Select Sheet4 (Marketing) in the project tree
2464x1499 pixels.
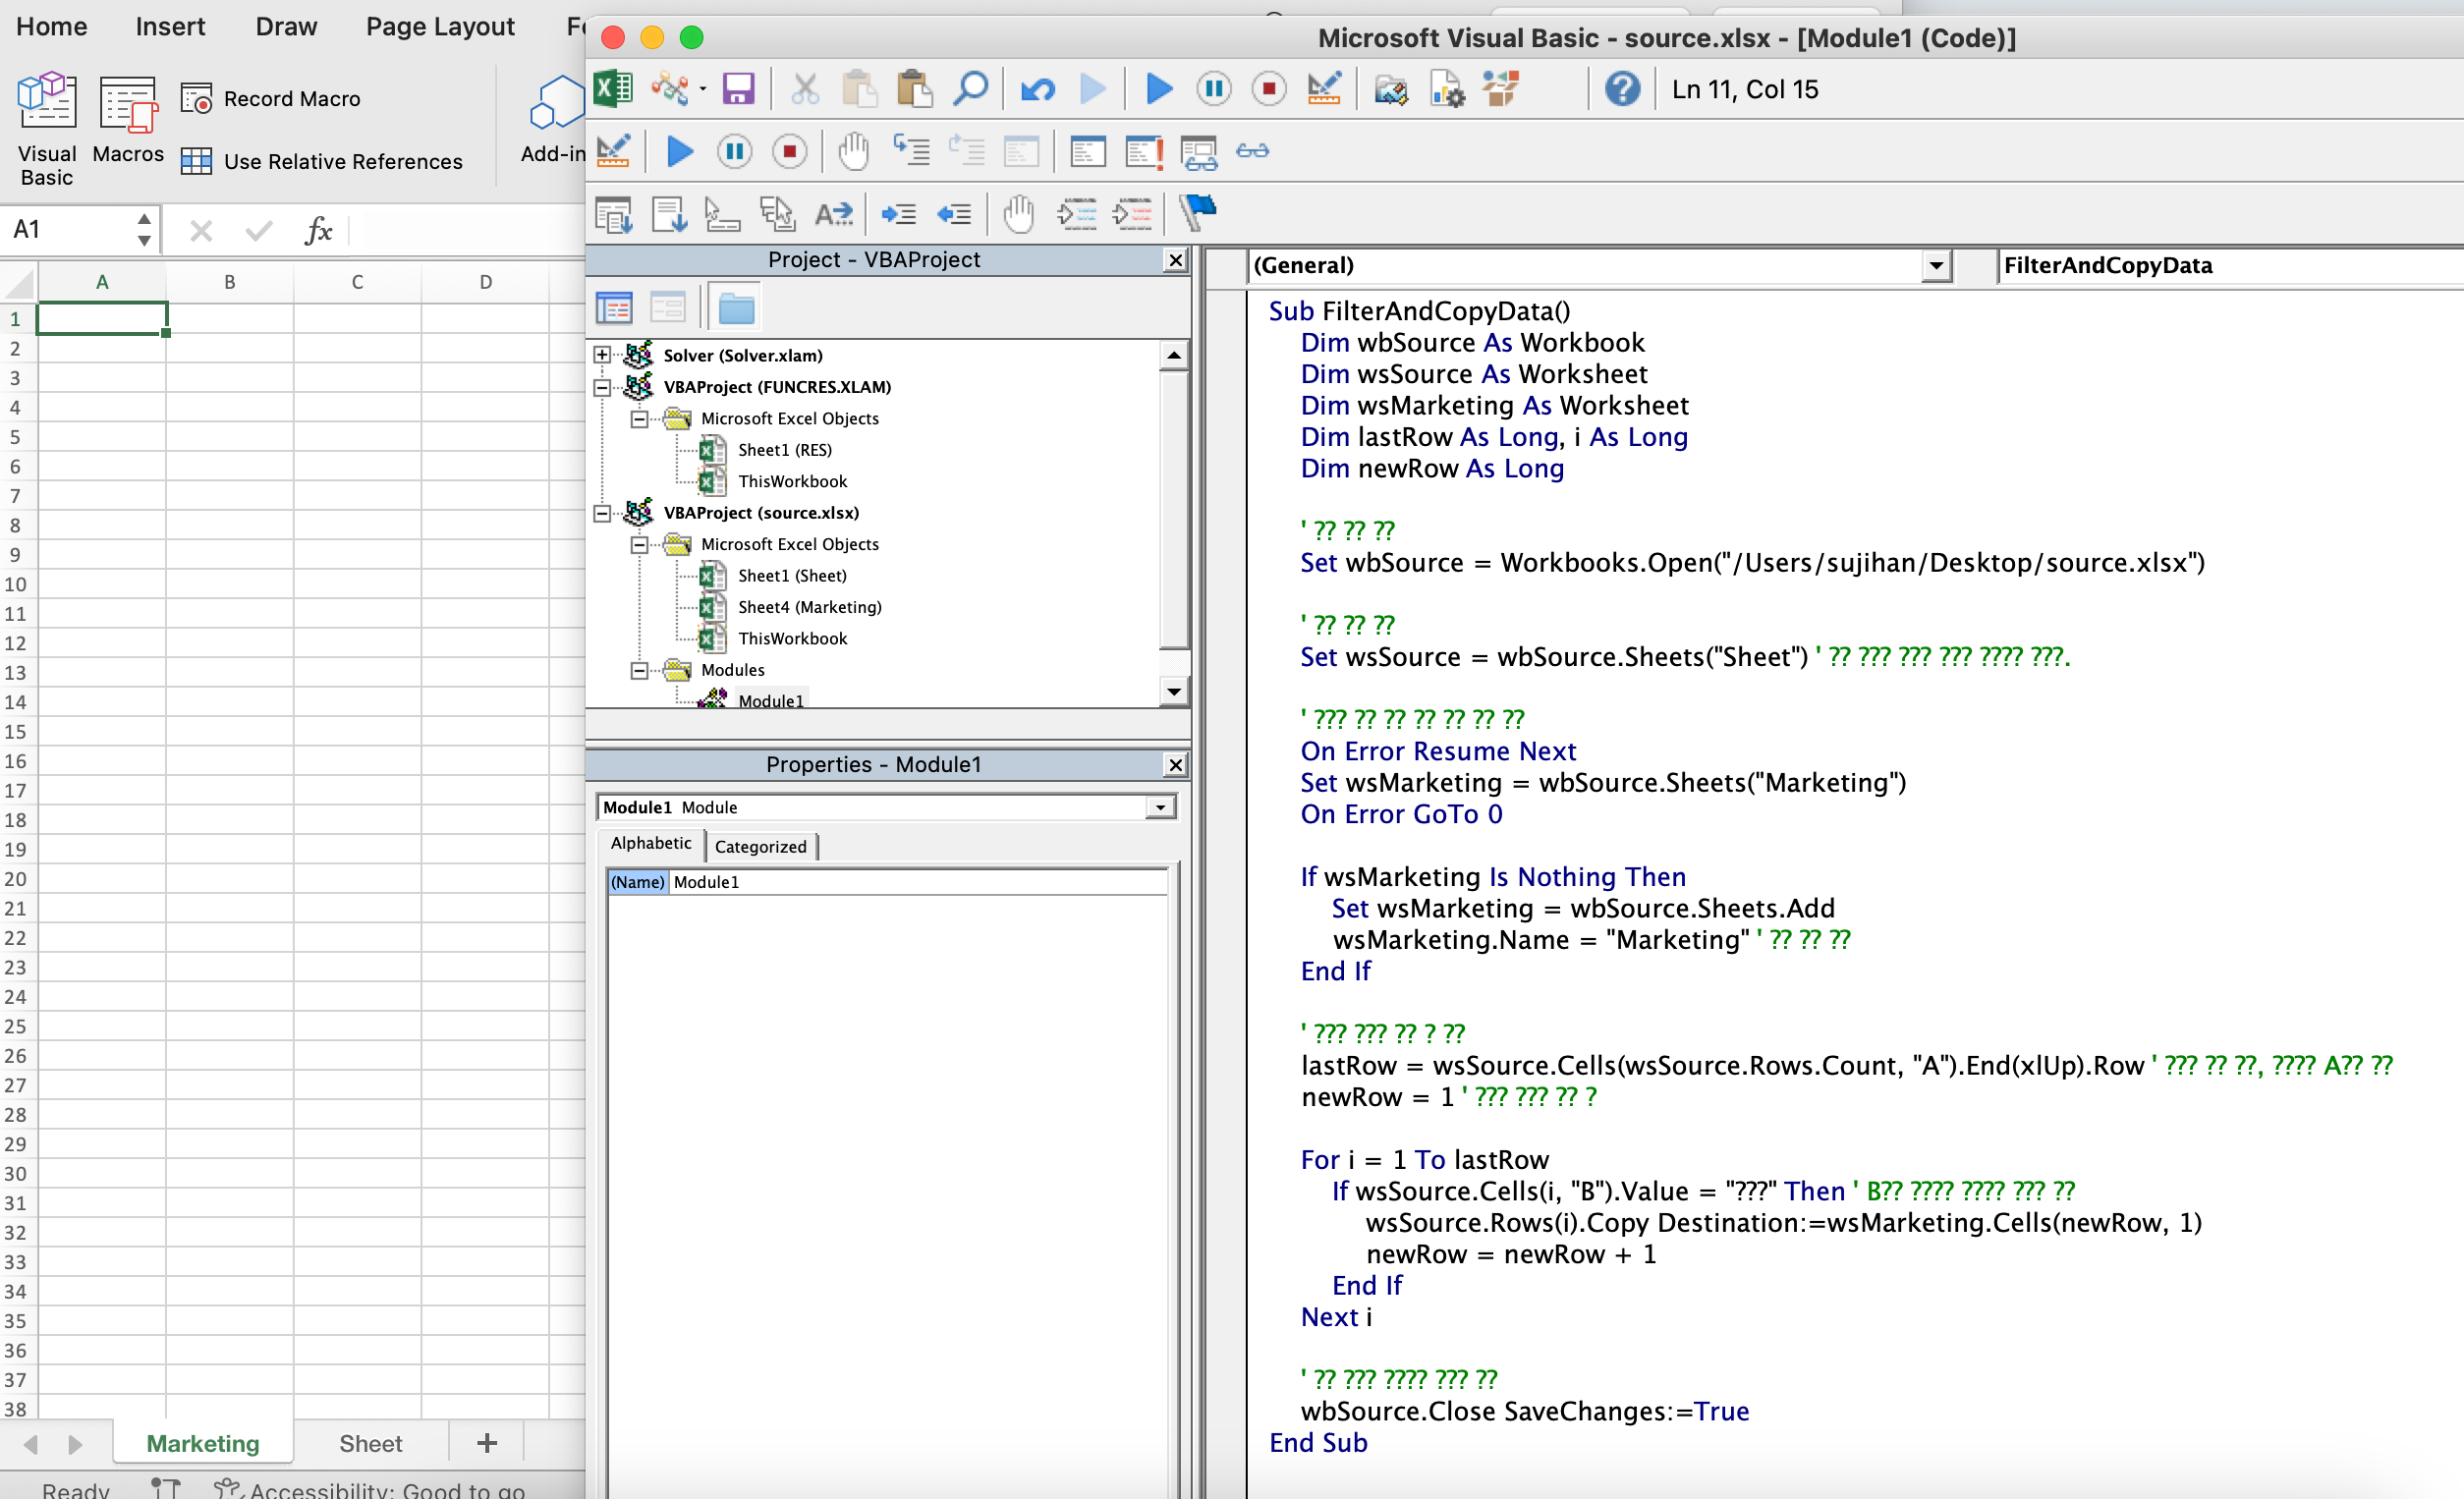pos(809,607)
